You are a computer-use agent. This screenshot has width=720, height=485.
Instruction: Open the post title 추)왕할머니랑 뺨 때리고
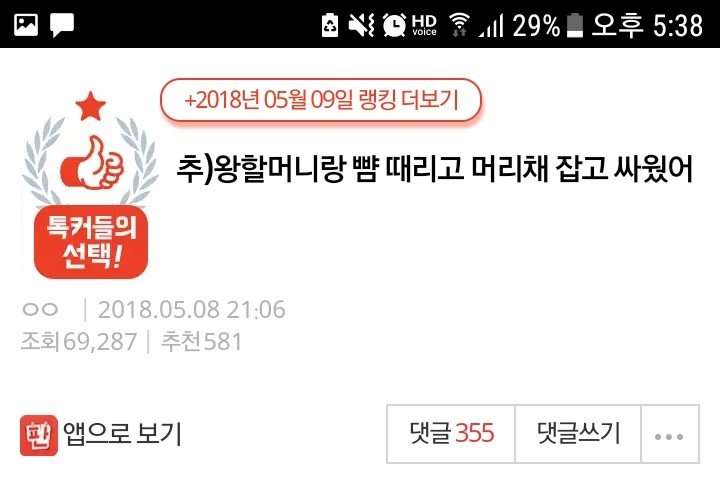(x=434, y=169)
